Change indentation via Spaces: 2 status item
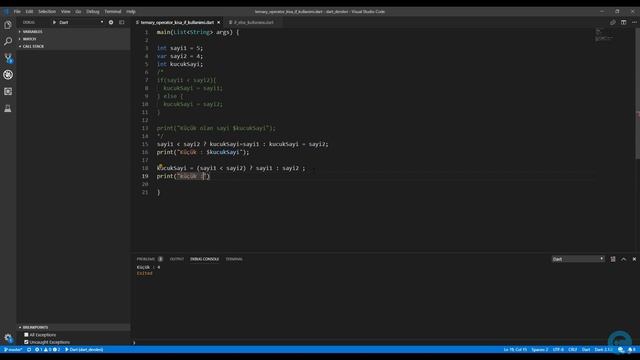The width and height of the screenshot is (640, 360). coord(540,350)
